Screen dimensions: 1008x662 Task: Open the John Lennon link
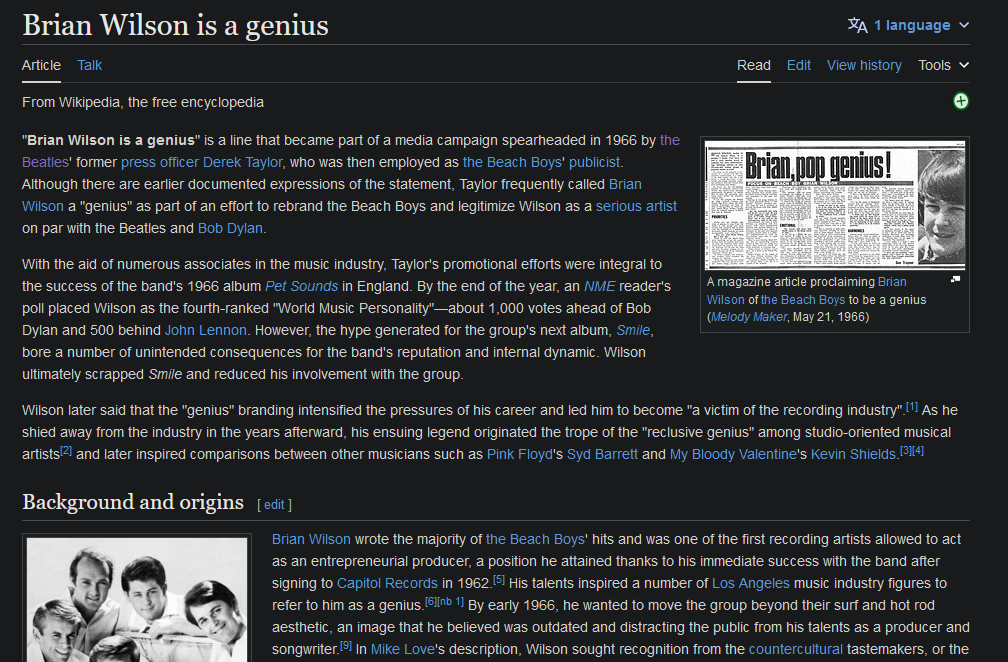(206, 330)
